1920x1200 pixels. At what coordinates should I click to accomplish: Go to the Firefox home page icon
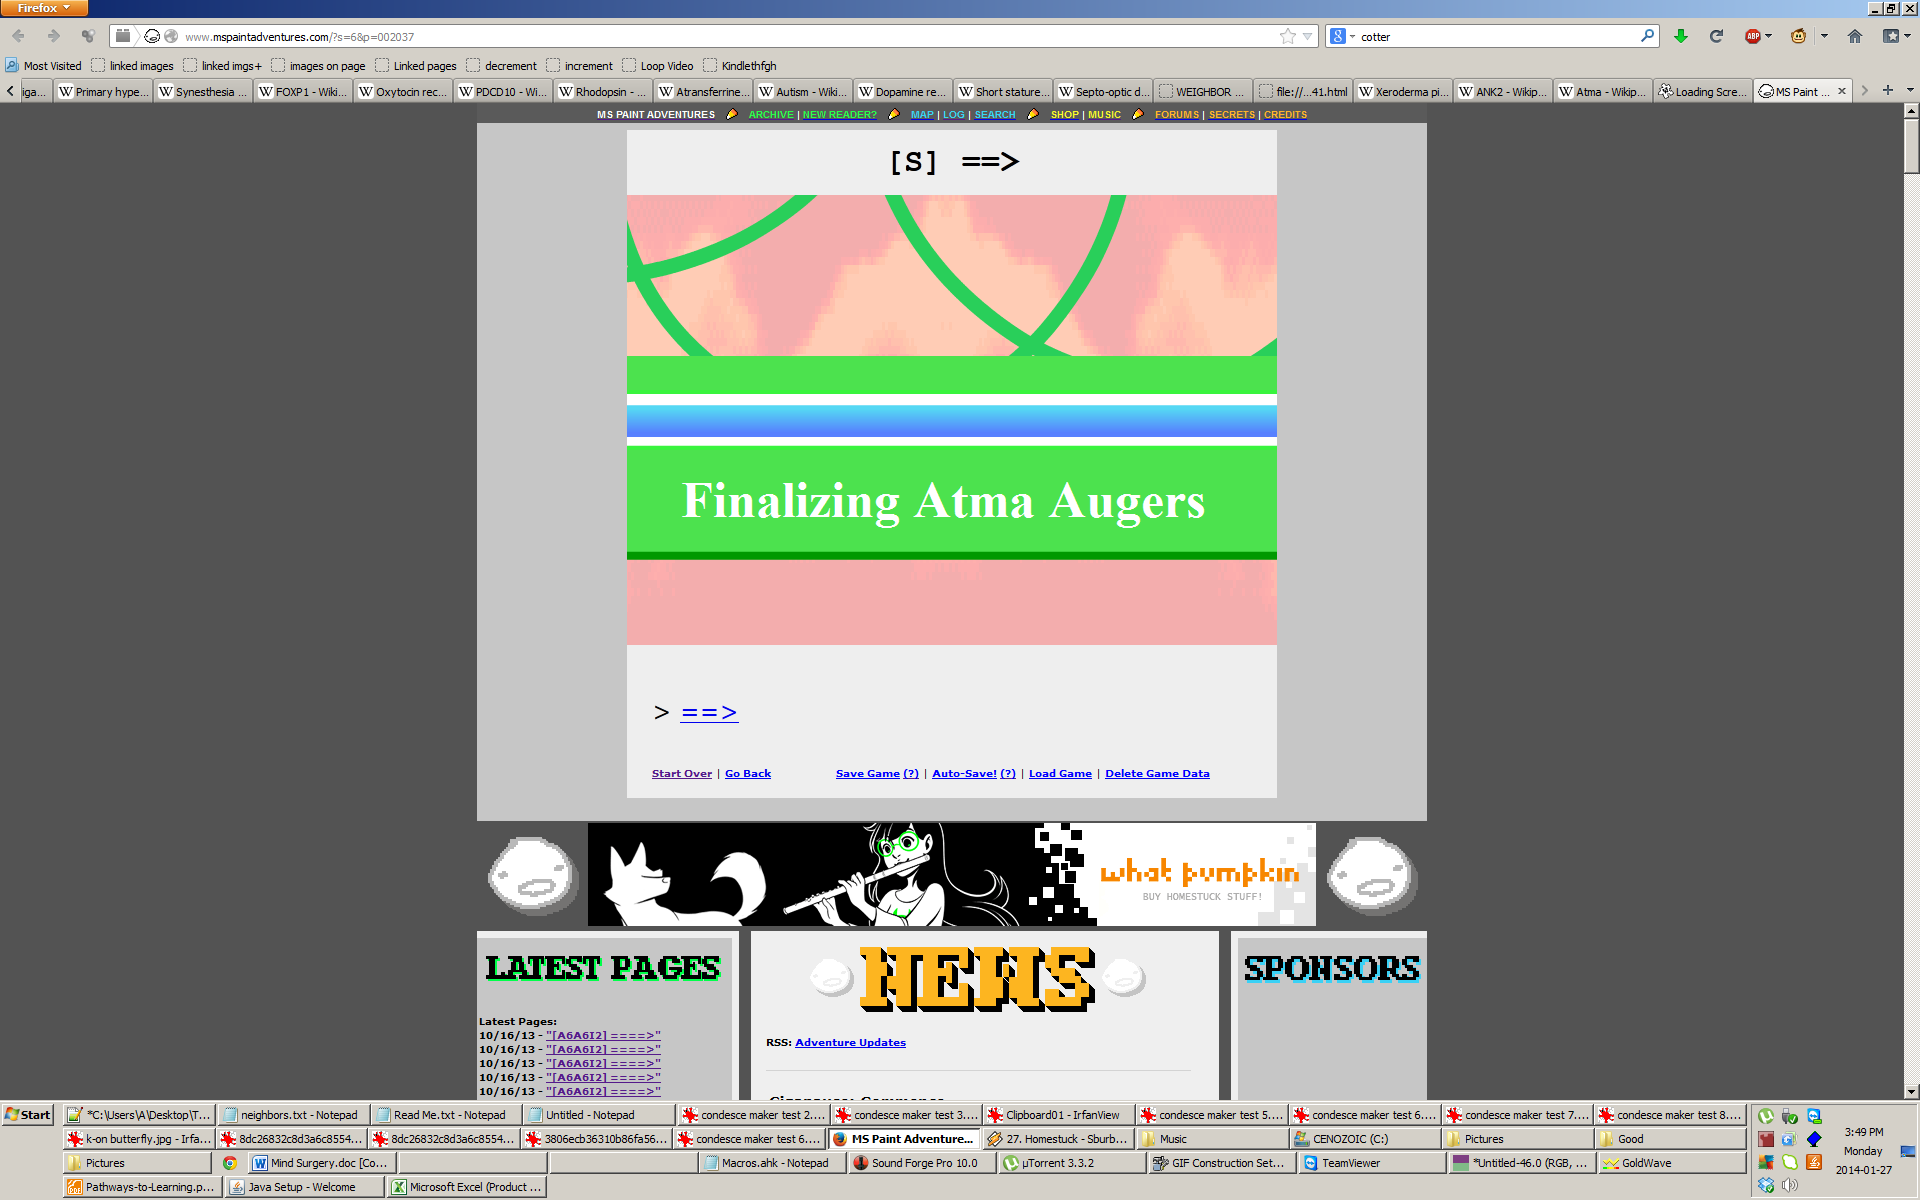1855,36
